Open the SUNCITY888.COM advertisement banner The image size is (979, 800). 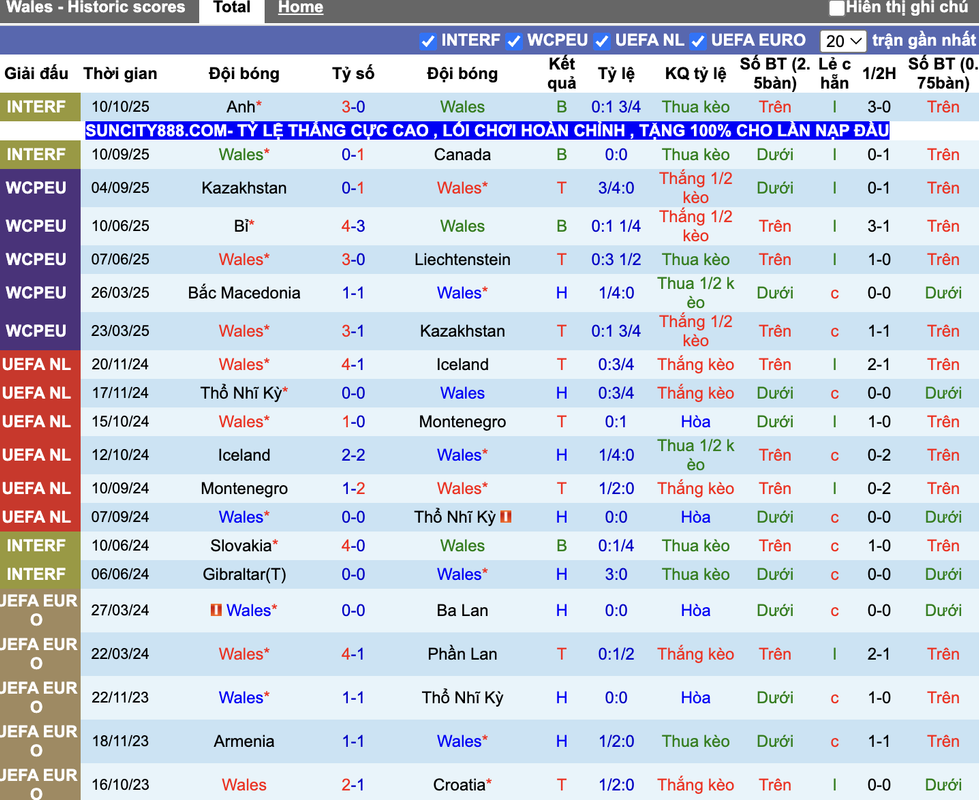point(487,131)
